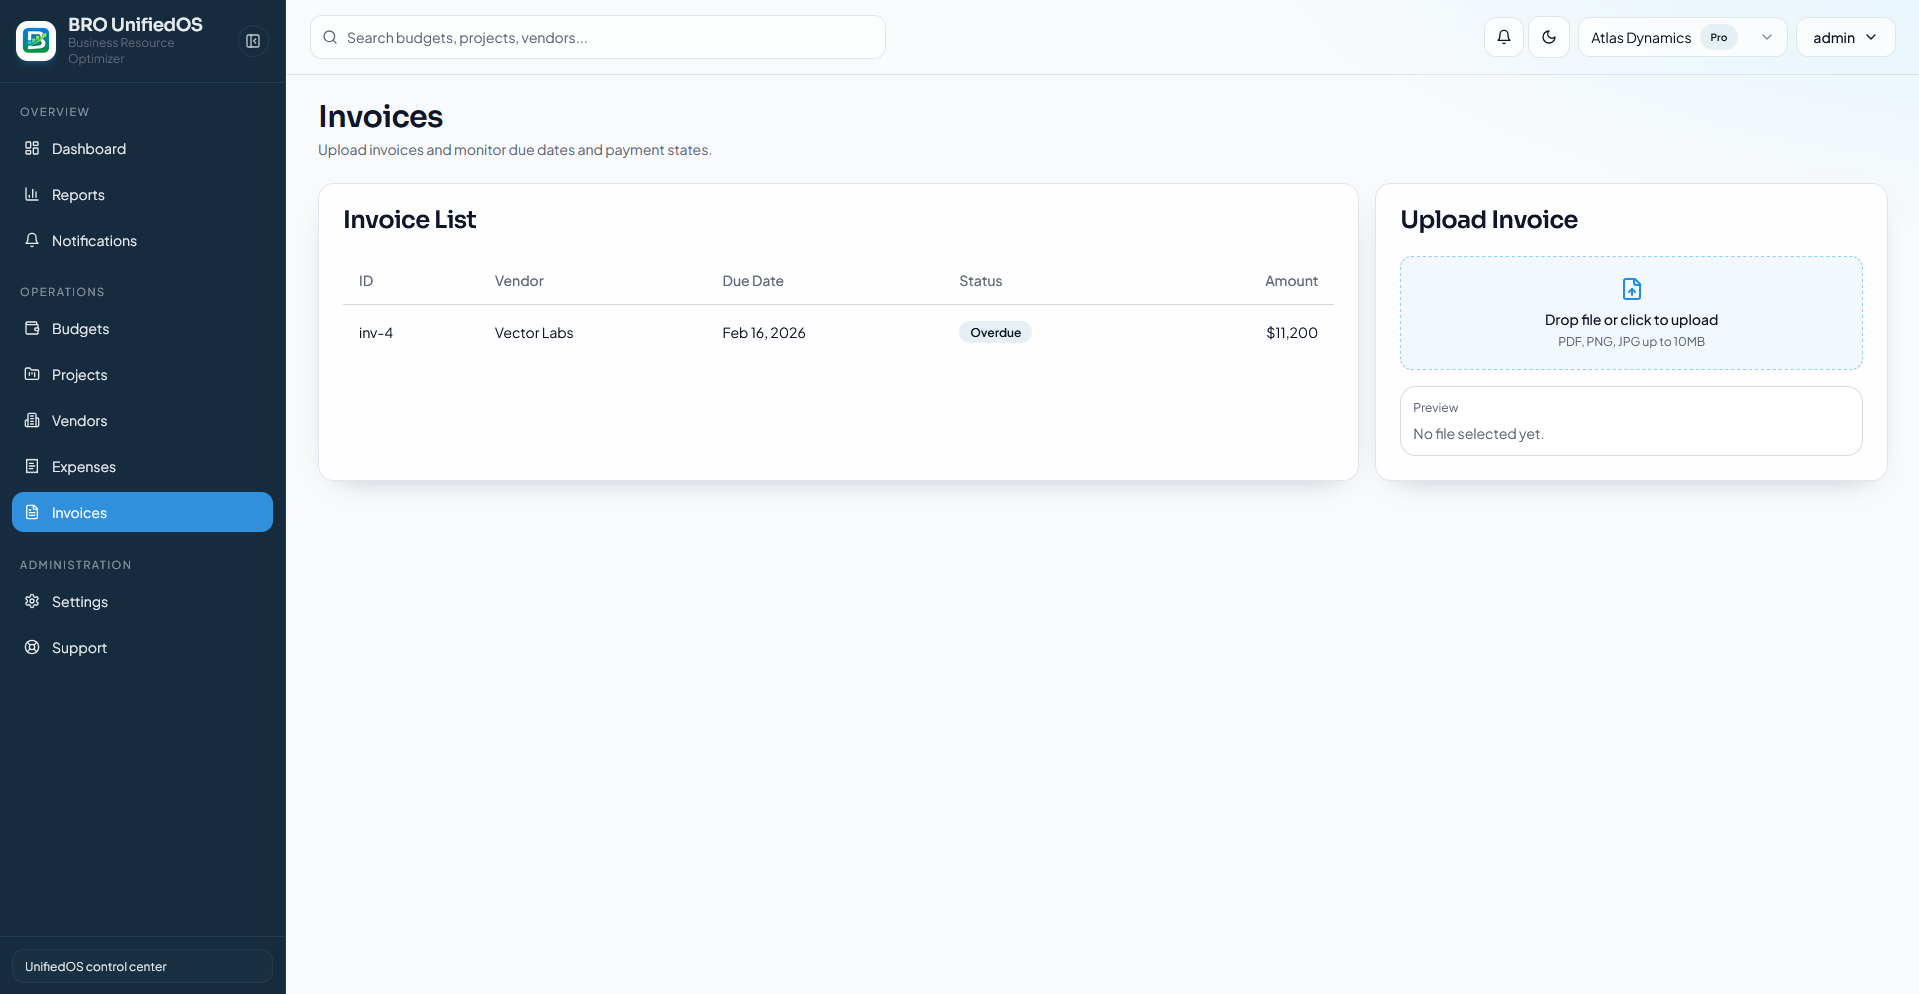Click the notifications bell icon in header
This screenshot has height=994, width=1919.
coord(1503,37)
